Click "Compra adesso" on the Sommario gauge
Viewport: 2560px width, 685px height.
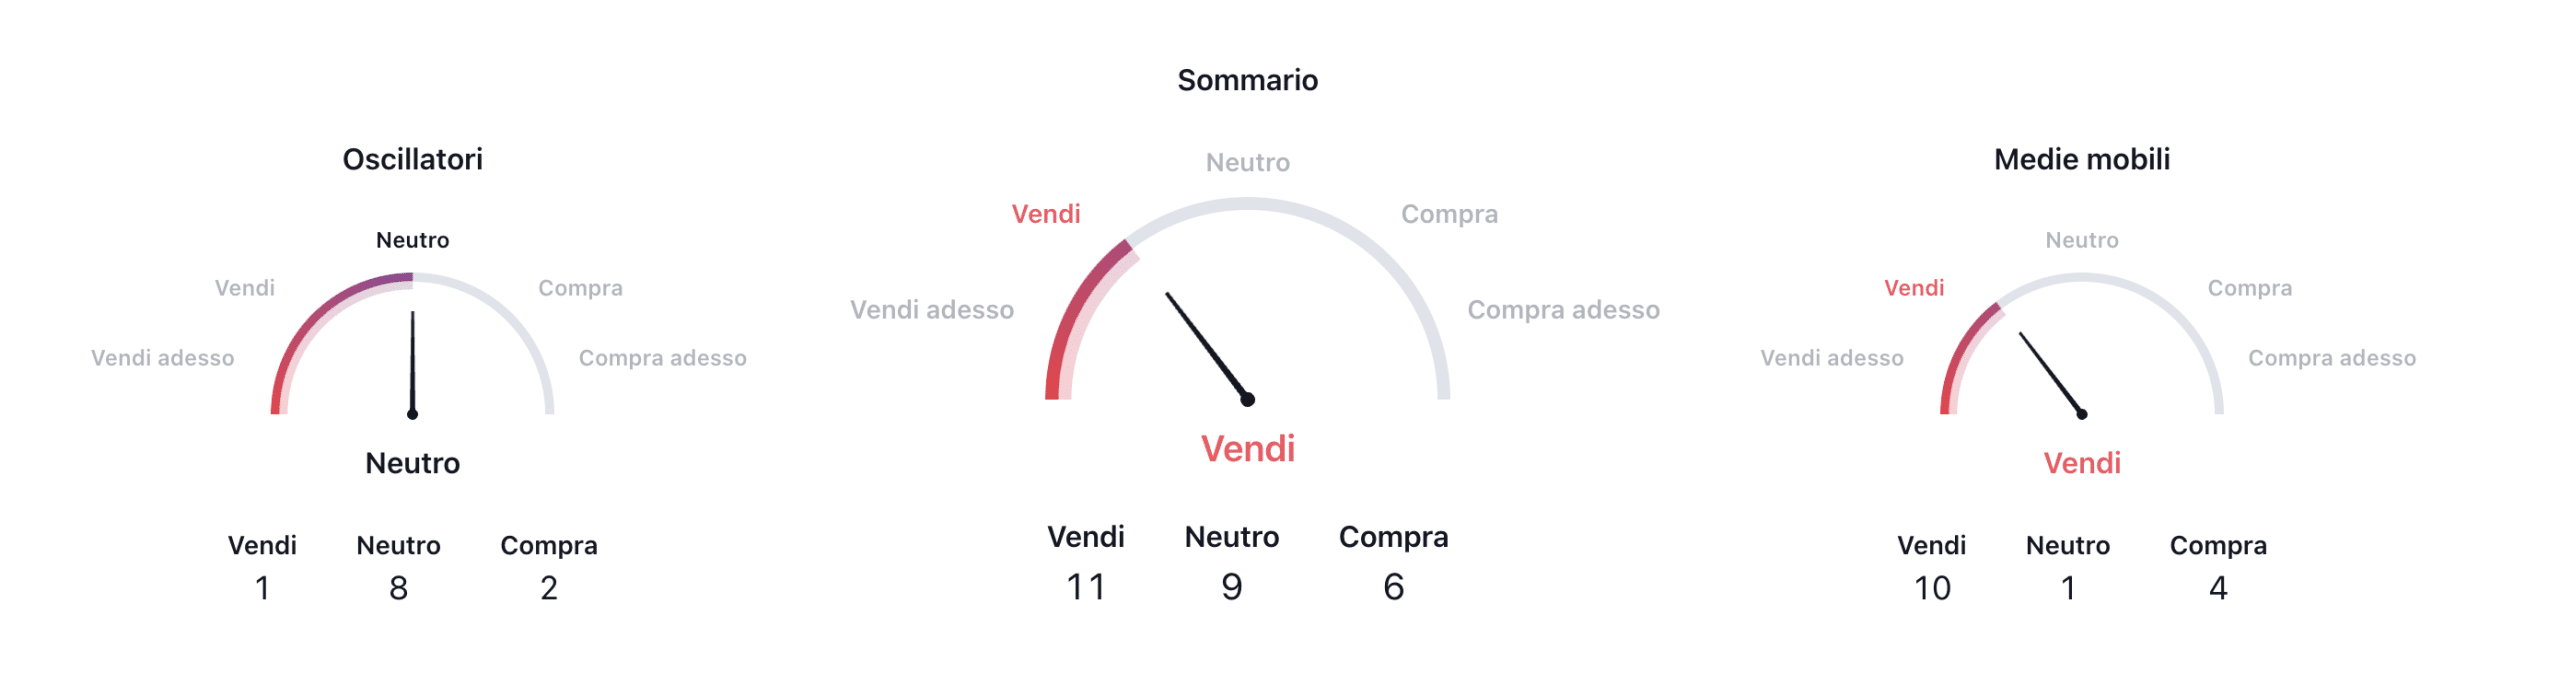[1562, 310]
